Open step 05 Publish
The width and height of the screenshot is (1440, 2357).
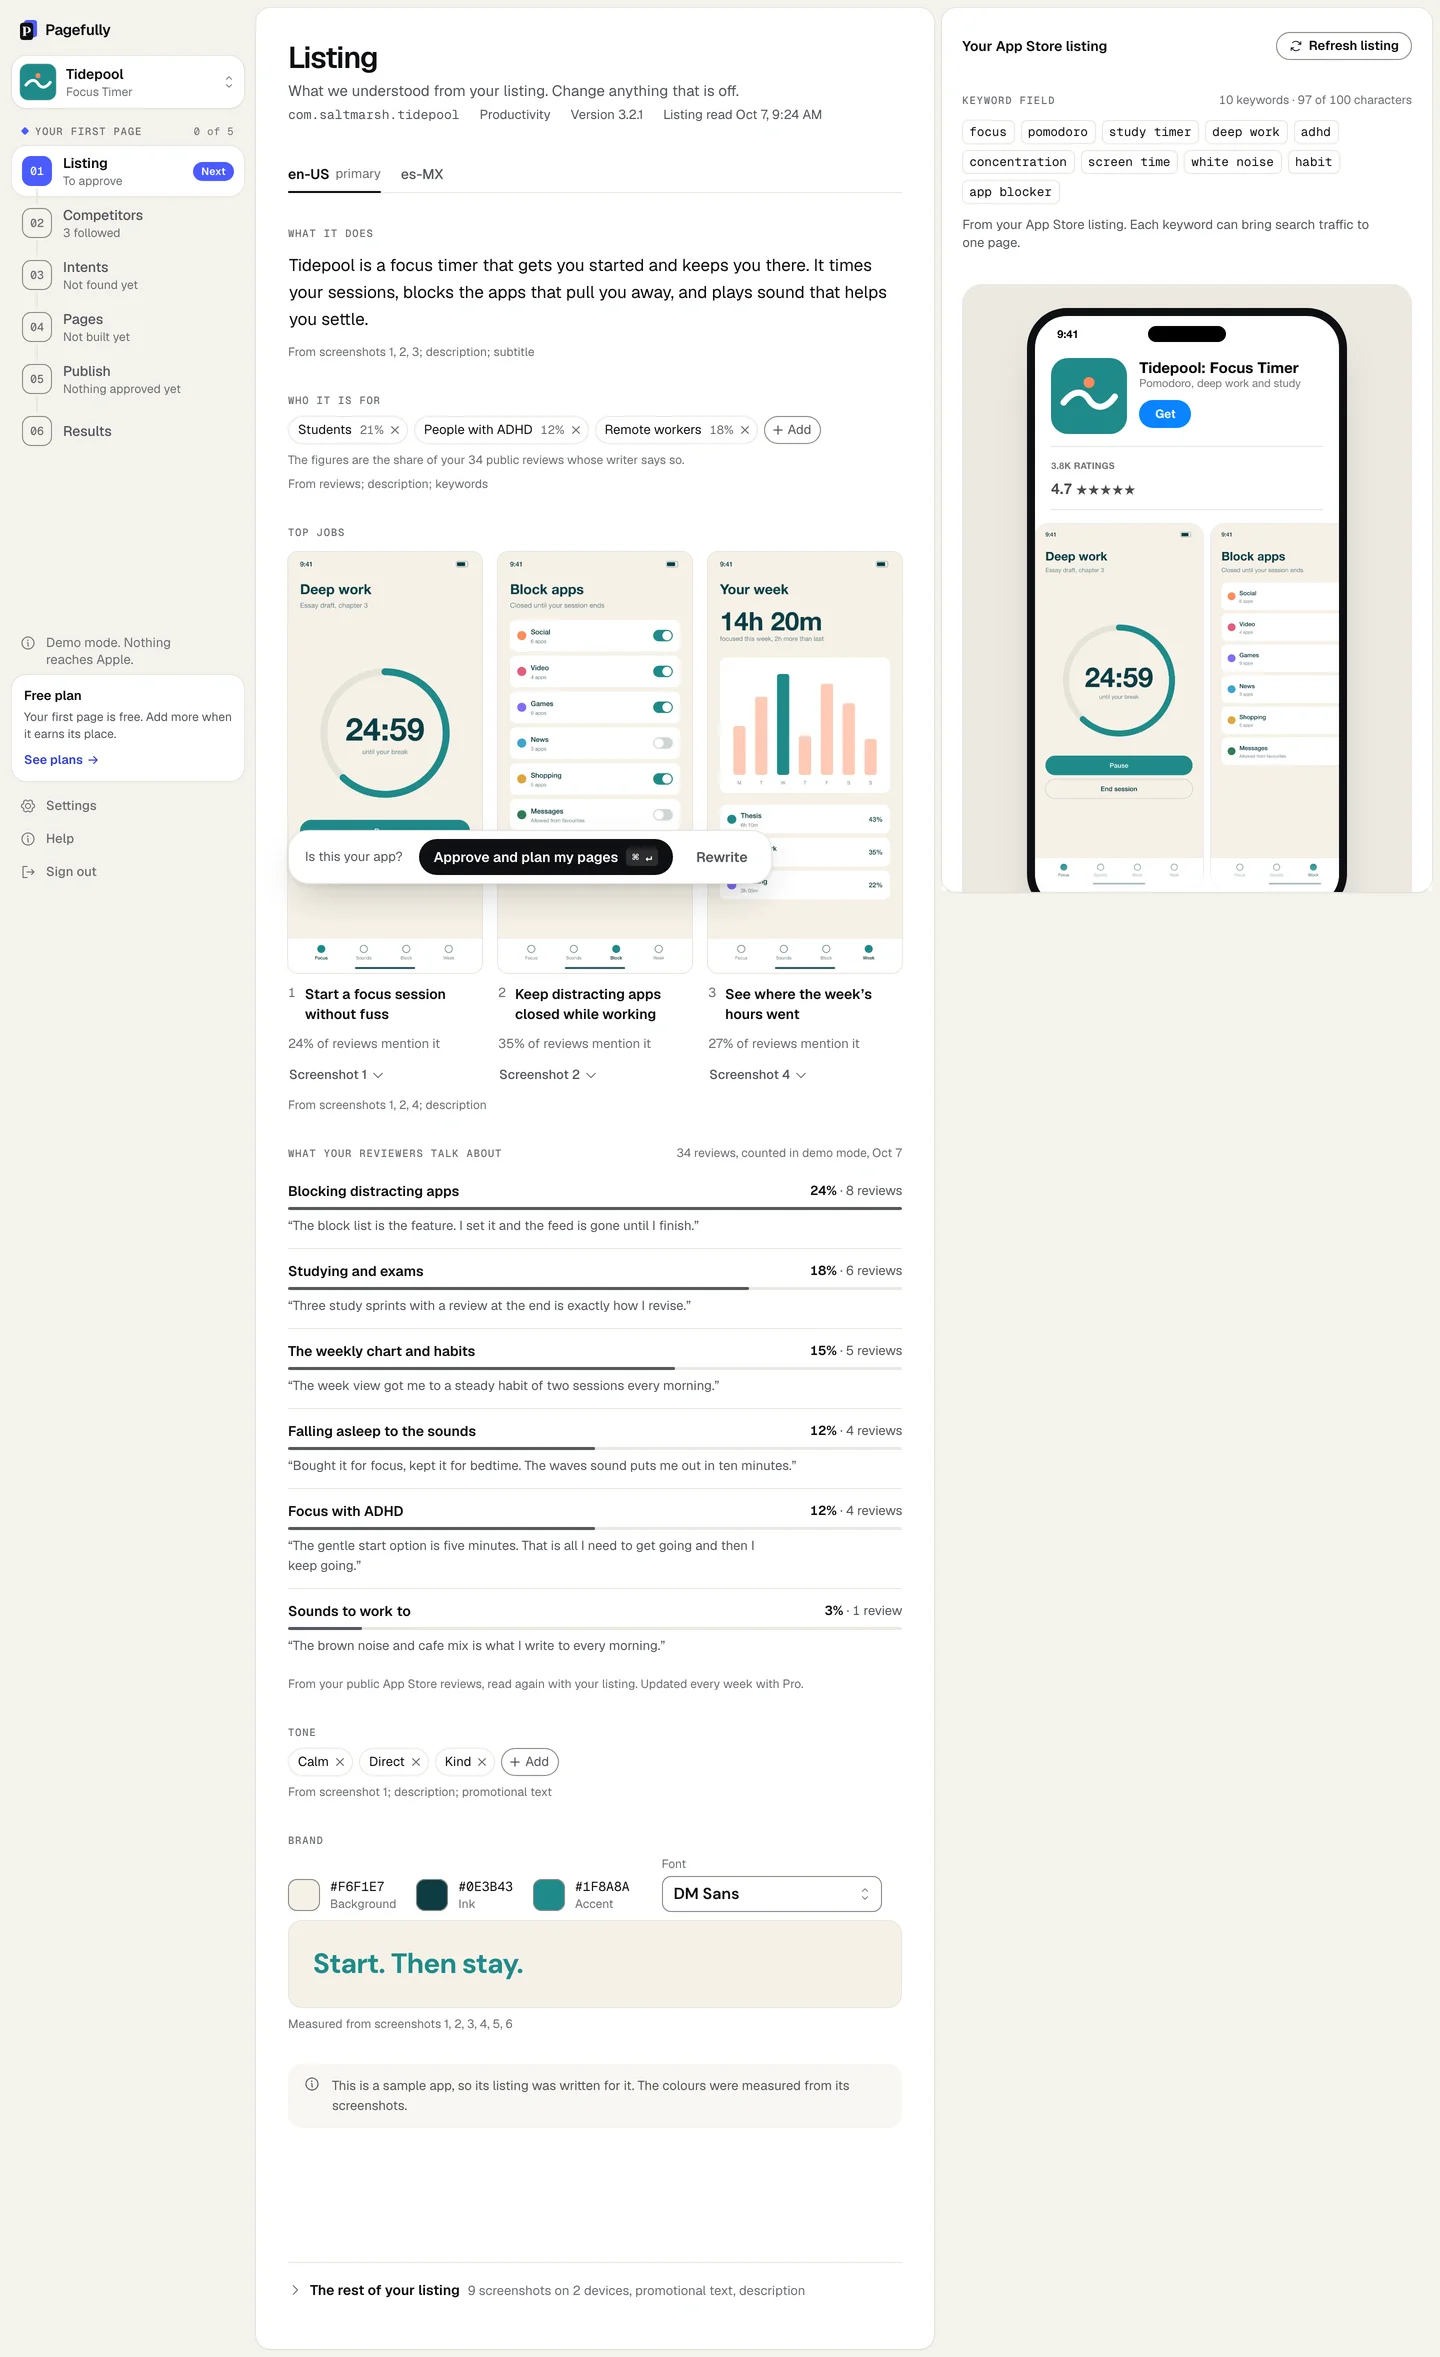pos(128,379)
